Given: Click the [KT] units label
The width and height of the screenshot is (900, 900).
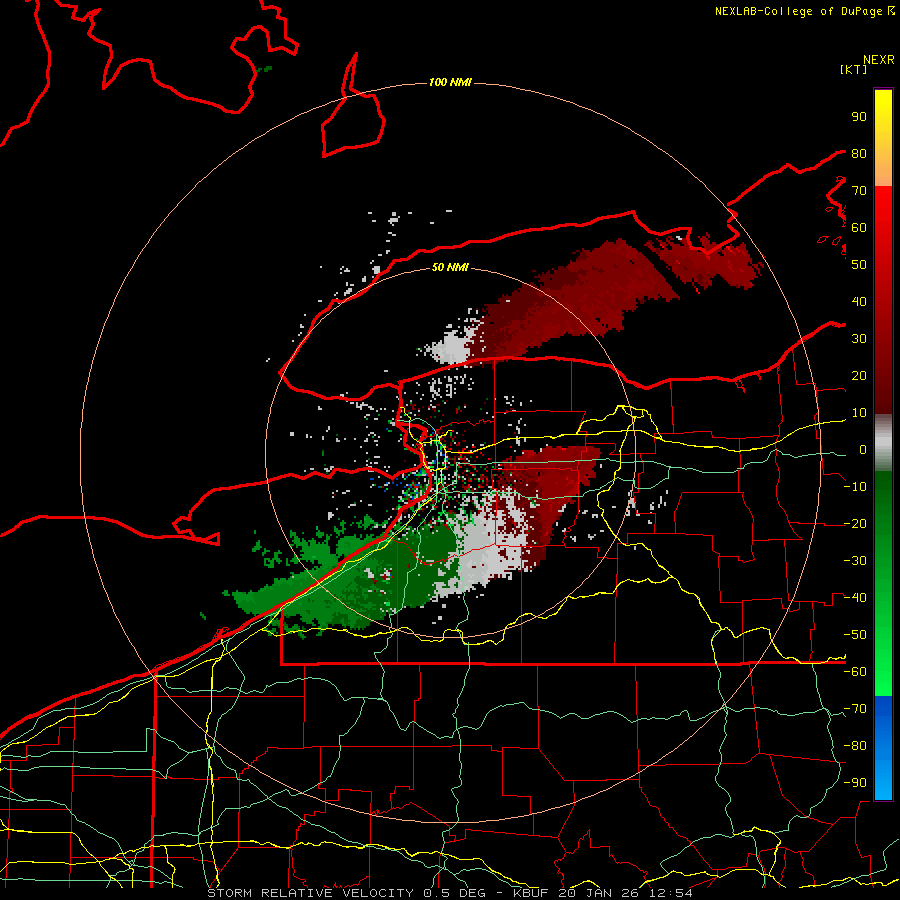Looking at the screenshot, I should point(854,69).
